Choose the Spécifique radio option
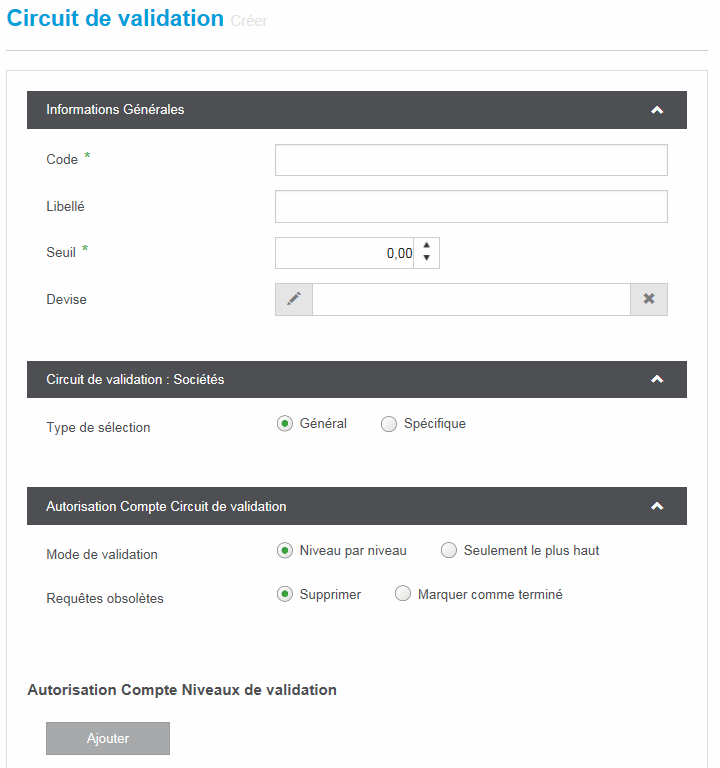 pyautogui.click(x=389, y=424)
